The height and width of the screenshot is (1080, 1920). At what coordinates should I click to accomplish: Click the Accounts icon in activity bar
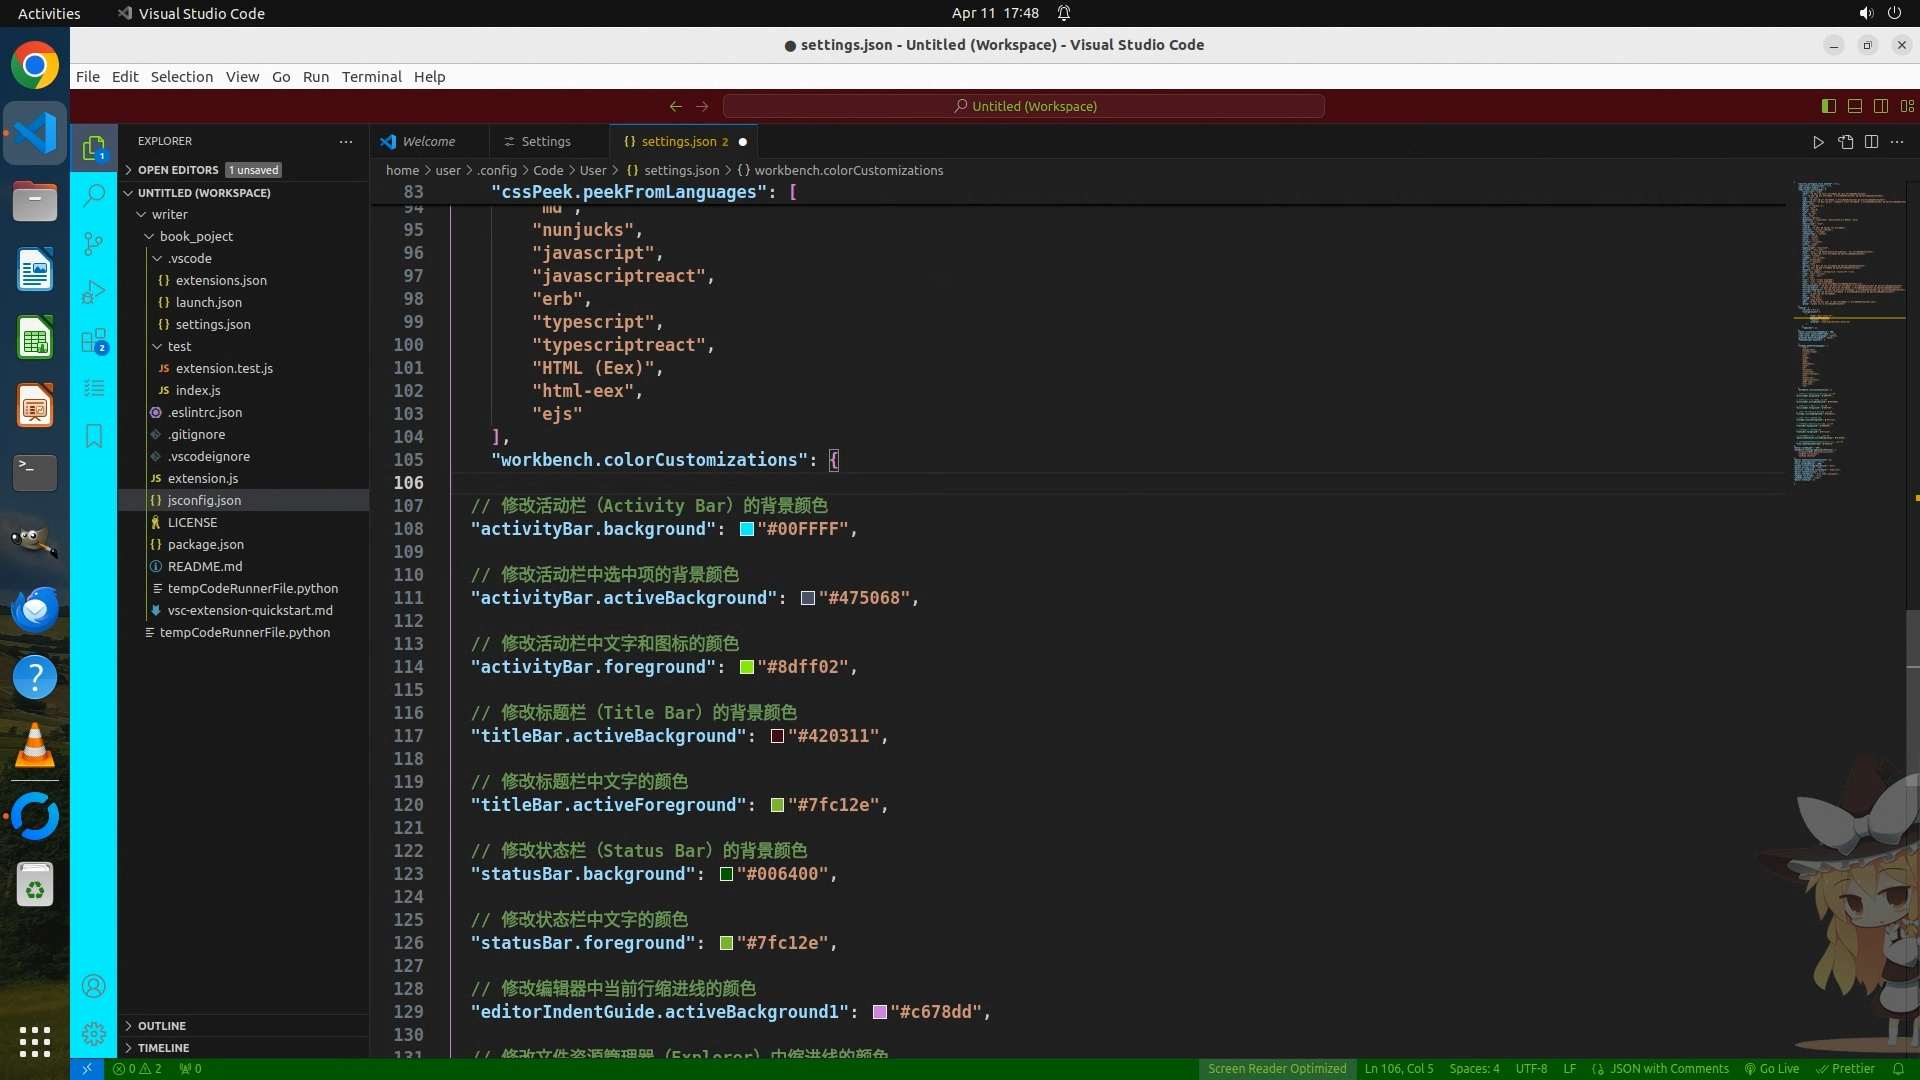click(94, 986)
